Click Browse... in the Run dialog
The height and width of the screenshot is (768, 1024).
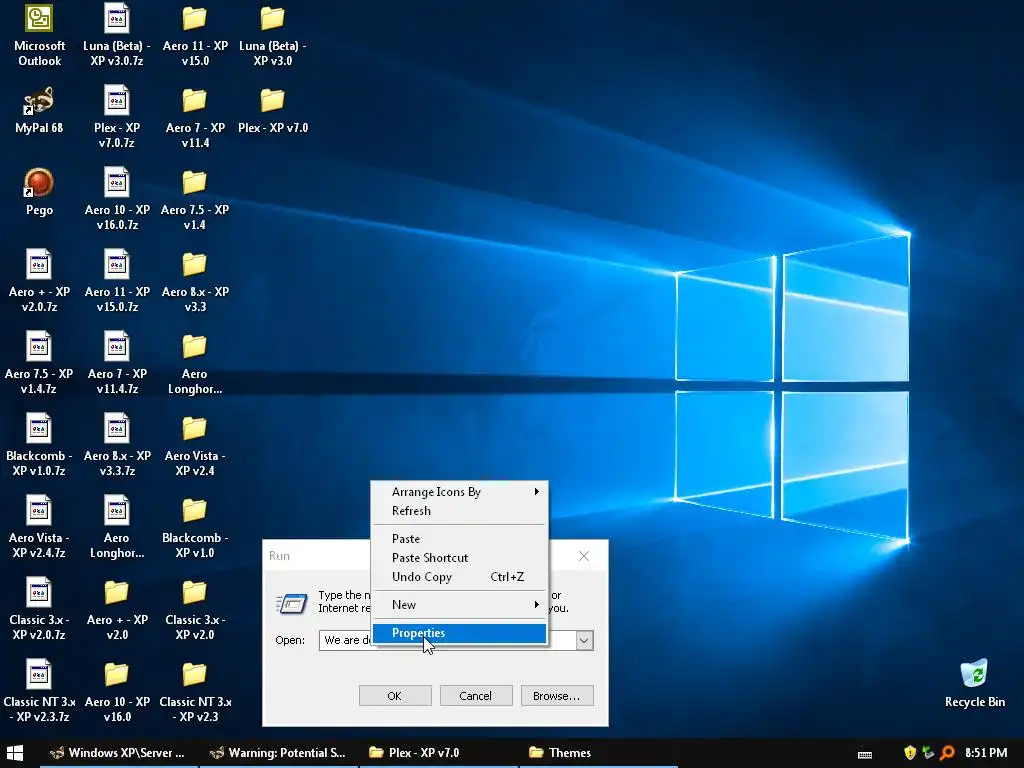click(557, 696)
